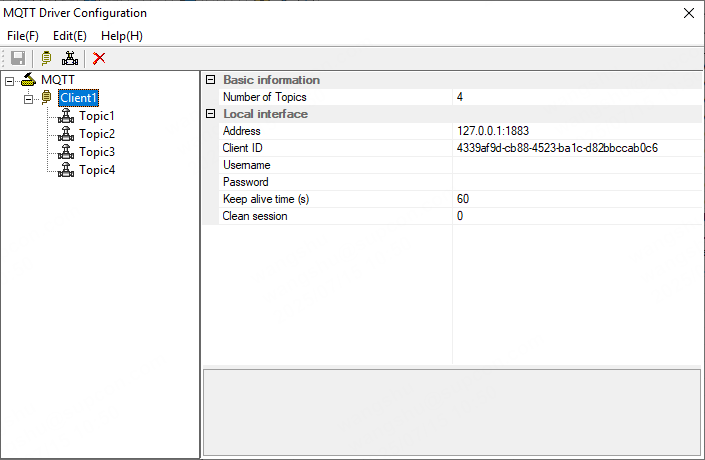Collapse the Local interface section
The height and width of the screenshot is (460, 705).
click(210, 114)
